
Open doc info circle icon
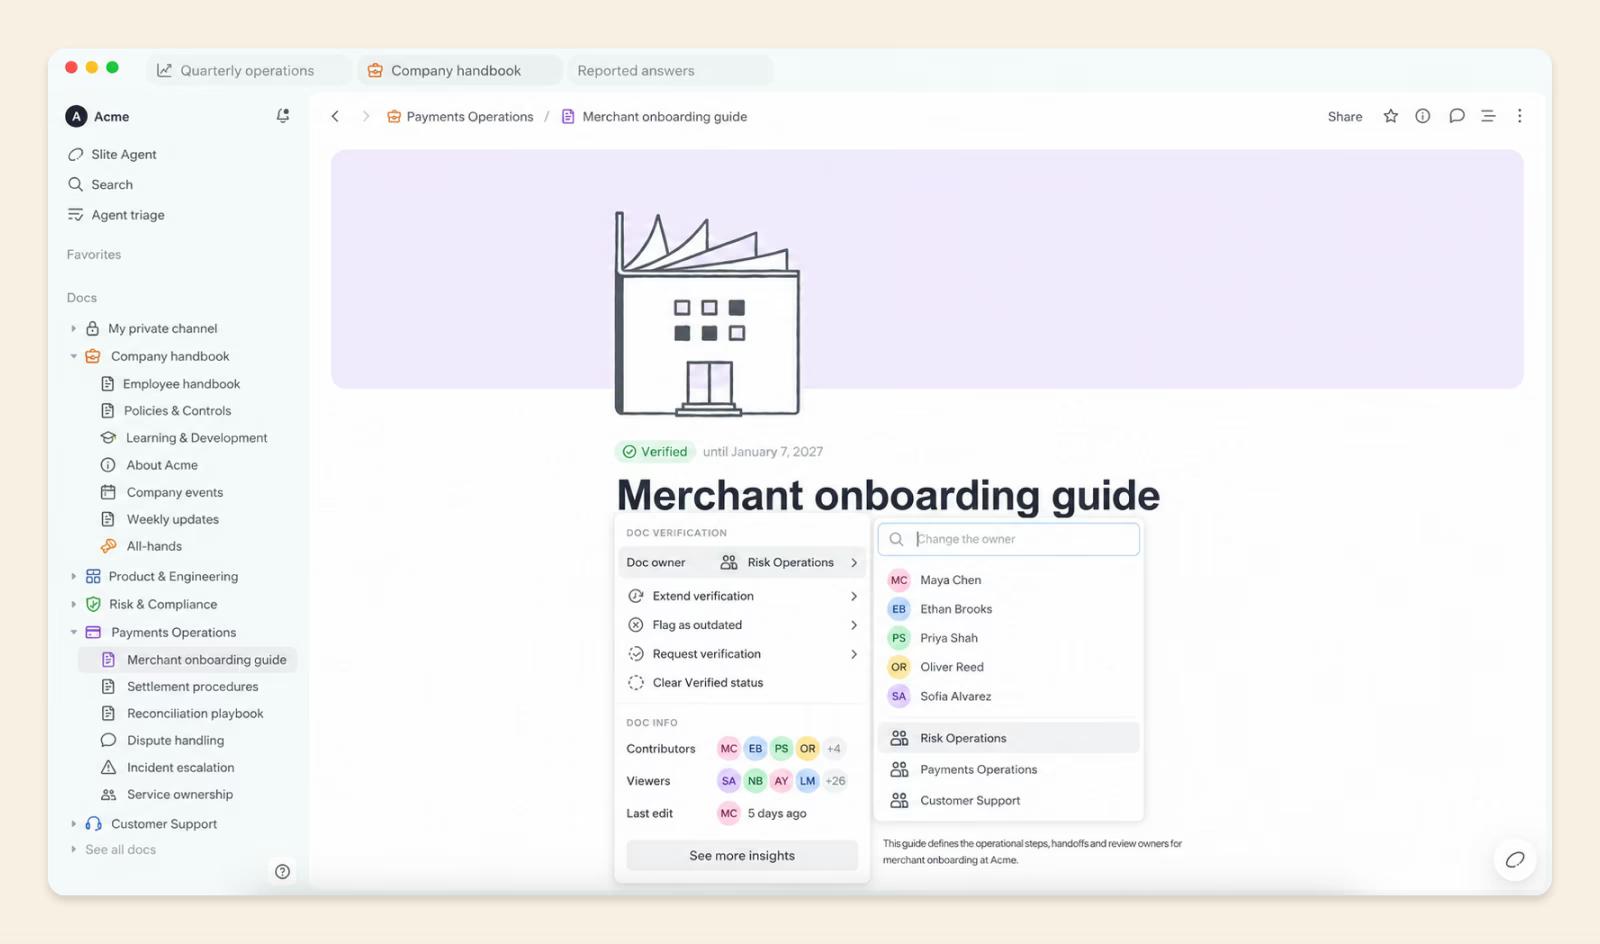1422,116
